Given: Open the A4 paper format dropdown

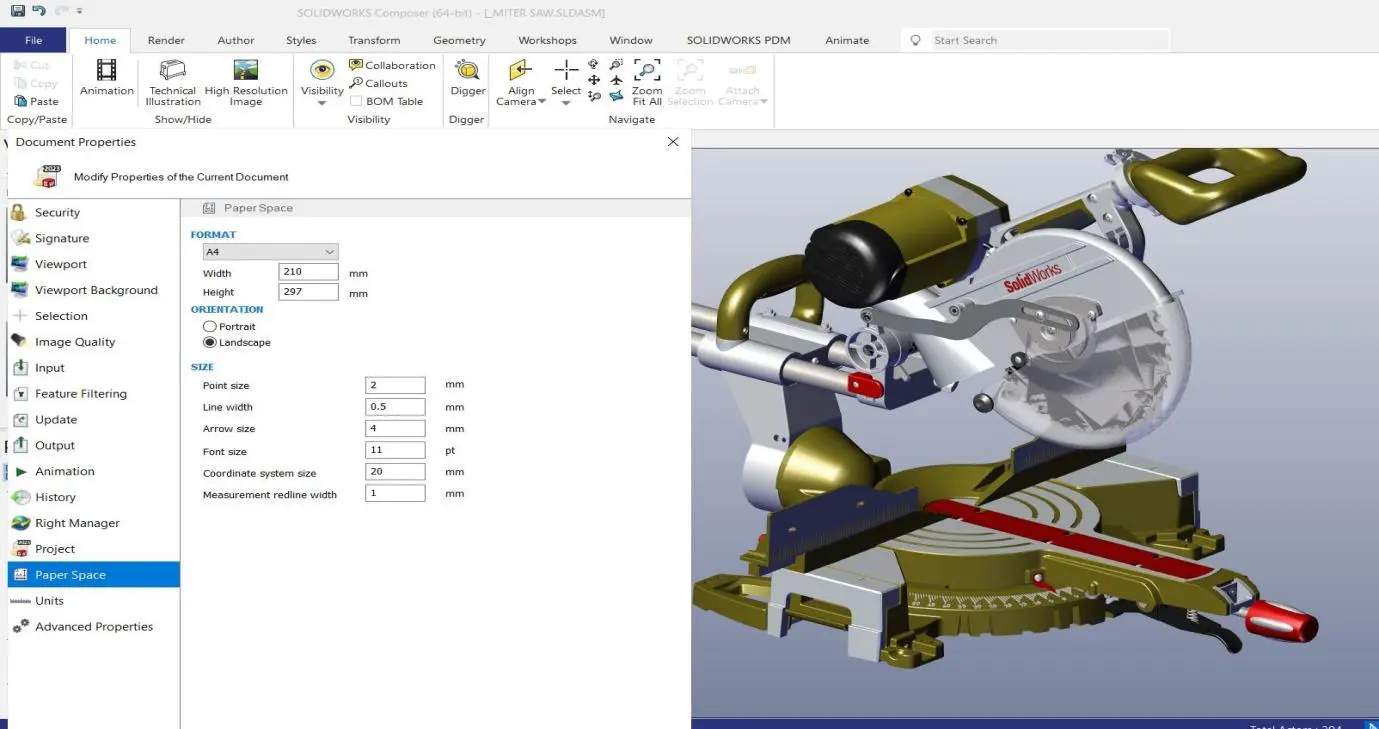Looking at the screenshot, I should pyautogui.click(x=270, y=252).
